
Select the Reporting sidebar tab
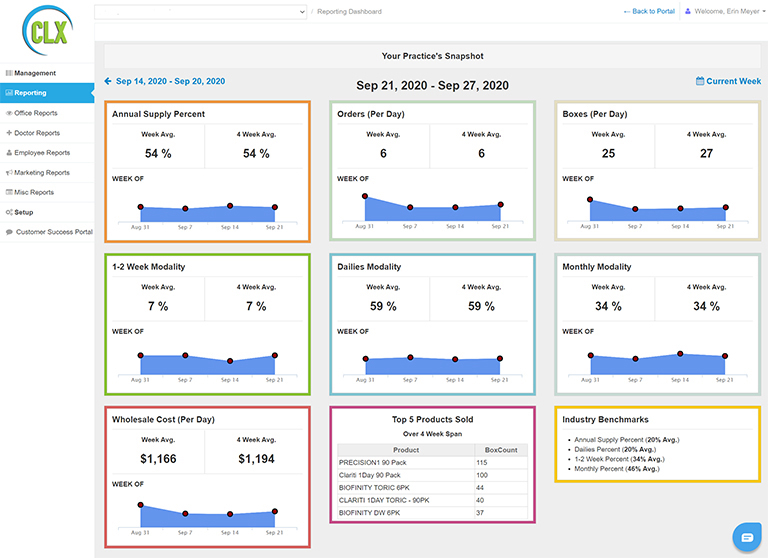pos(47,93)
